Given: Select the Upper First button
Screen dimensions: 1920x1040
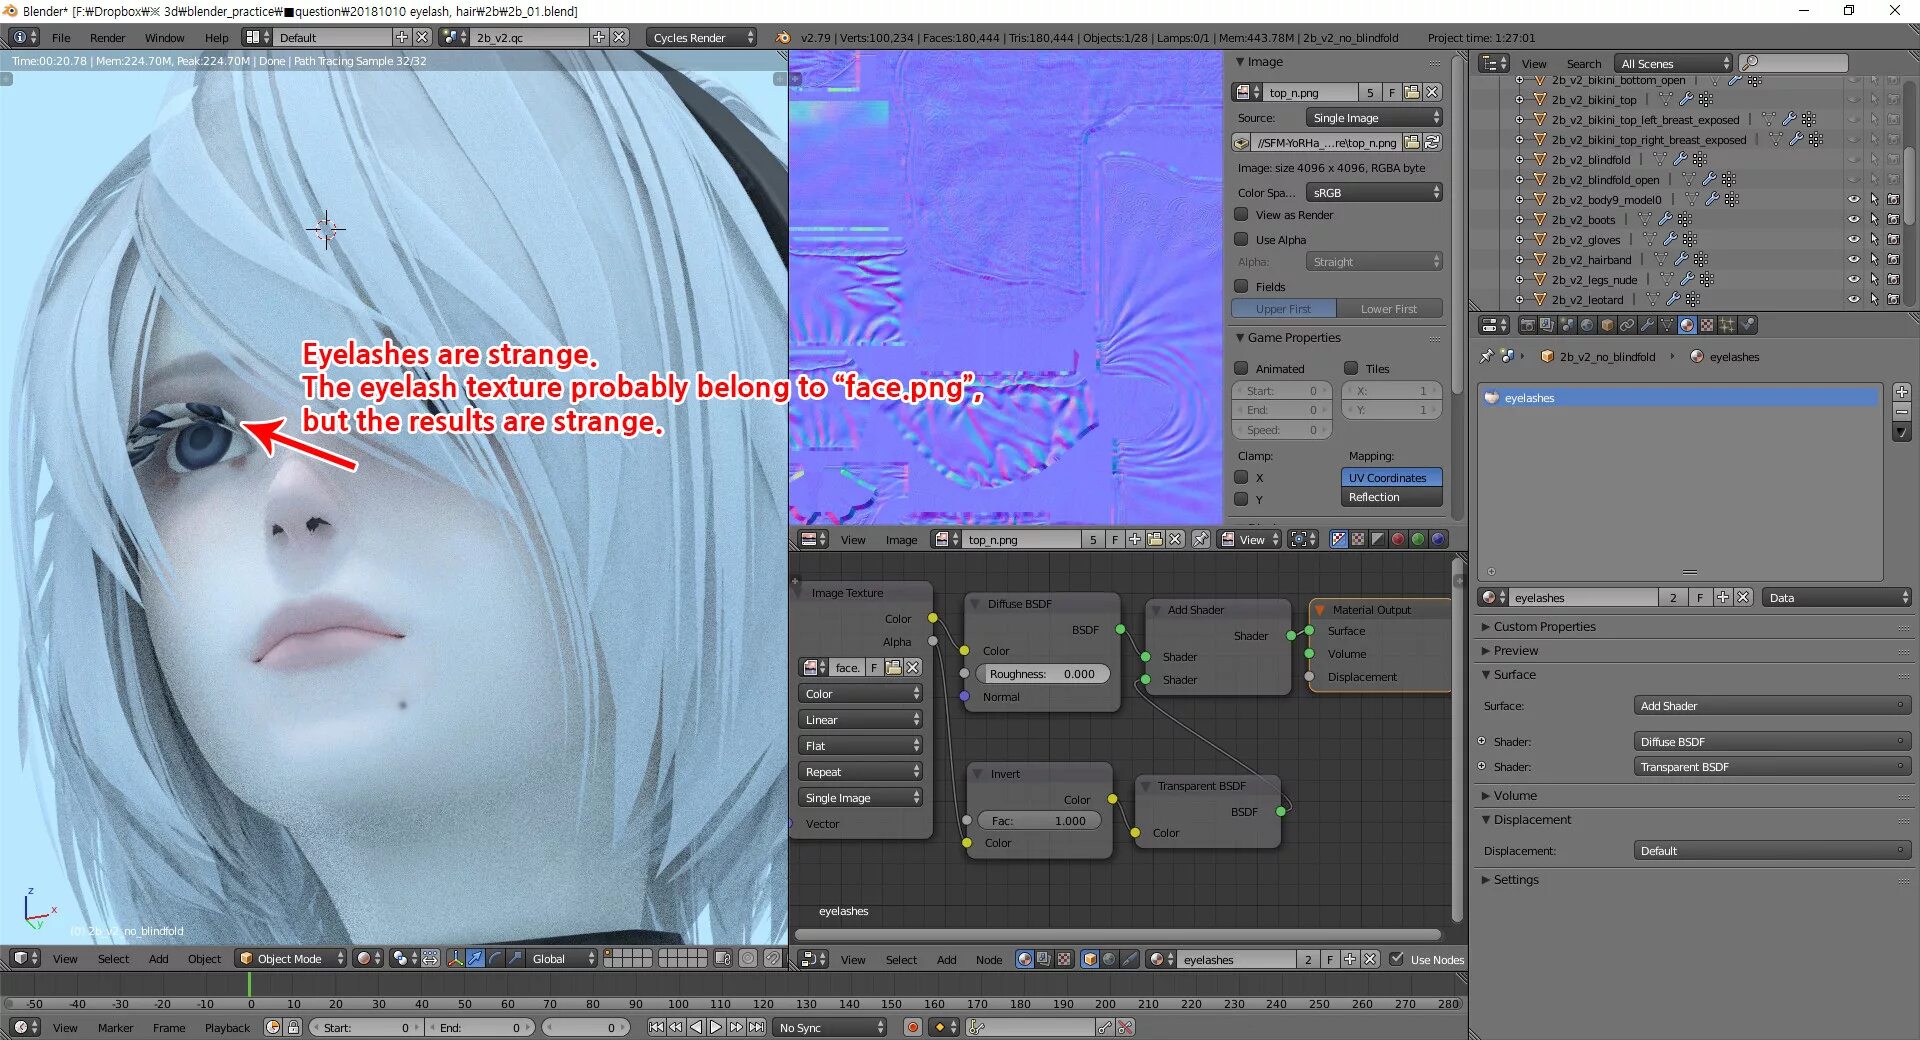Looking at the screenshot, I should 1284,309.
